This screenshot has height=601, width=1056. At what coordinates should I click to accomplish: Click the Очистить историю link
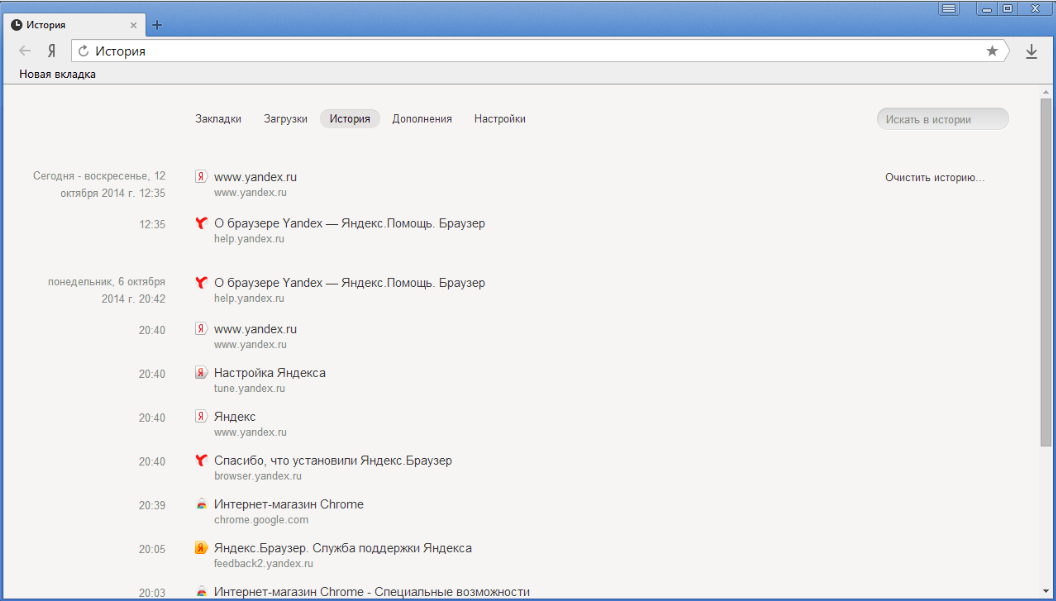(x=934, y=178)
